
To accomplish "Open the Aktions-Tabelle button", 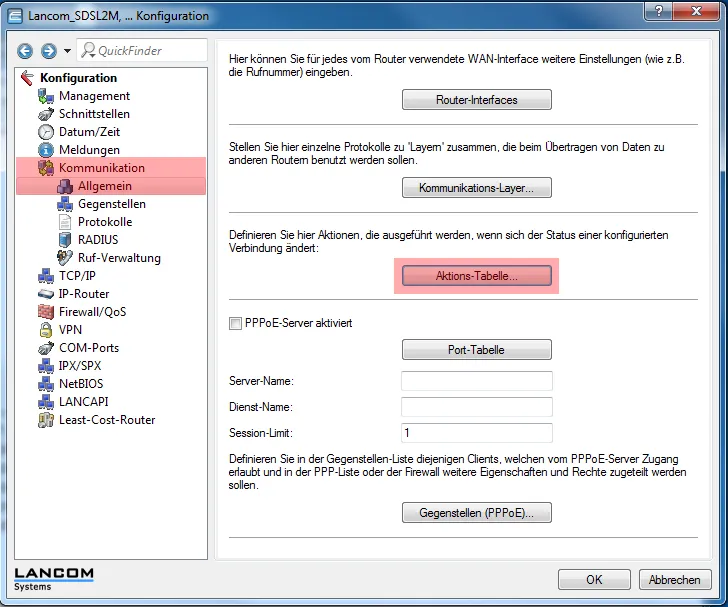I will click(476, 276).
